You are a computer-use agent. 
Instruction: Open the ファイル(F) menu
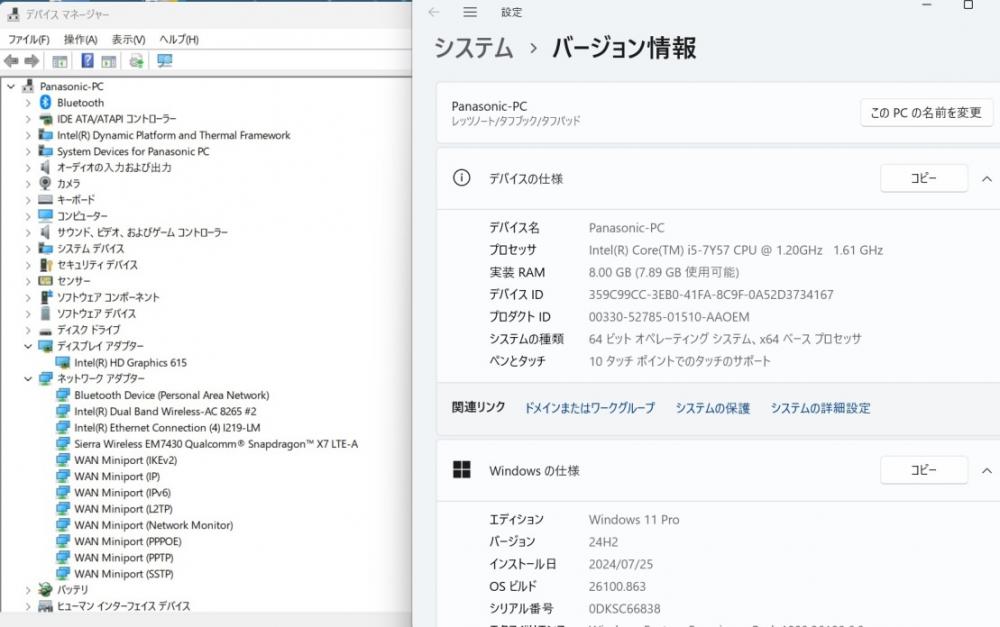pos(29,40)
